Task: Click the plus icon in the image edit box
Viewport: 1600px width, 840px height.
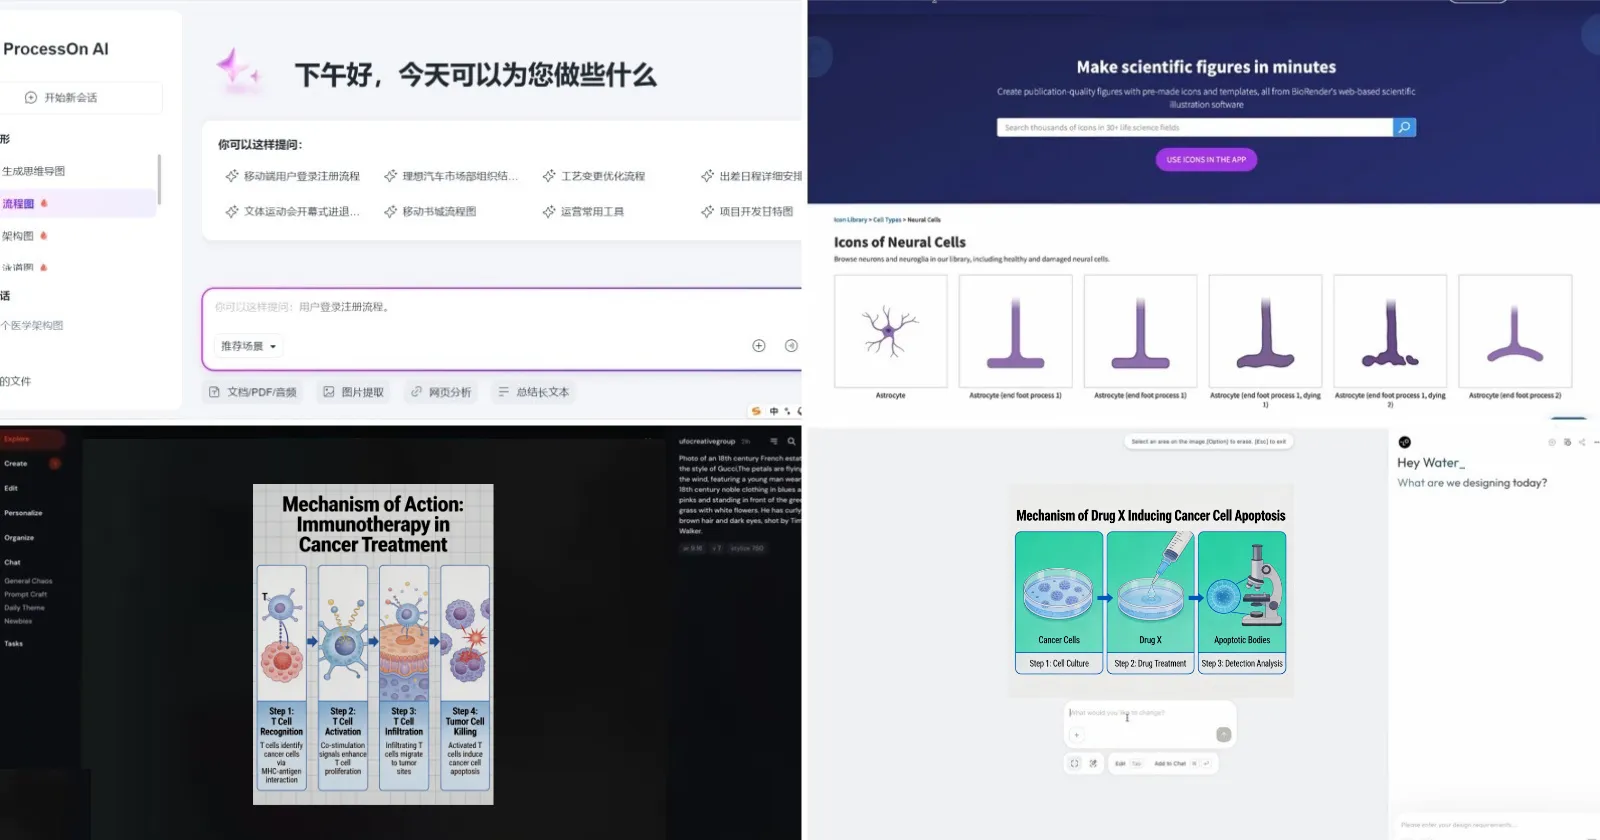Action: tap(1077, 735)
